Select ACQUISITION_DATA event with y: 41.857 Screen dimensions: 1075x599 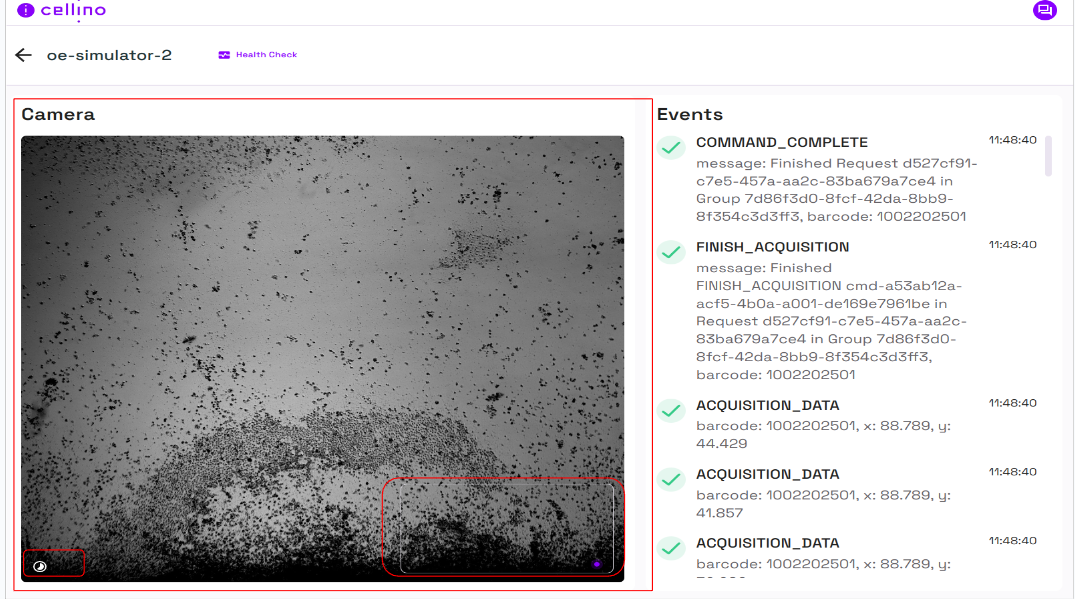(x=767, y=474)
